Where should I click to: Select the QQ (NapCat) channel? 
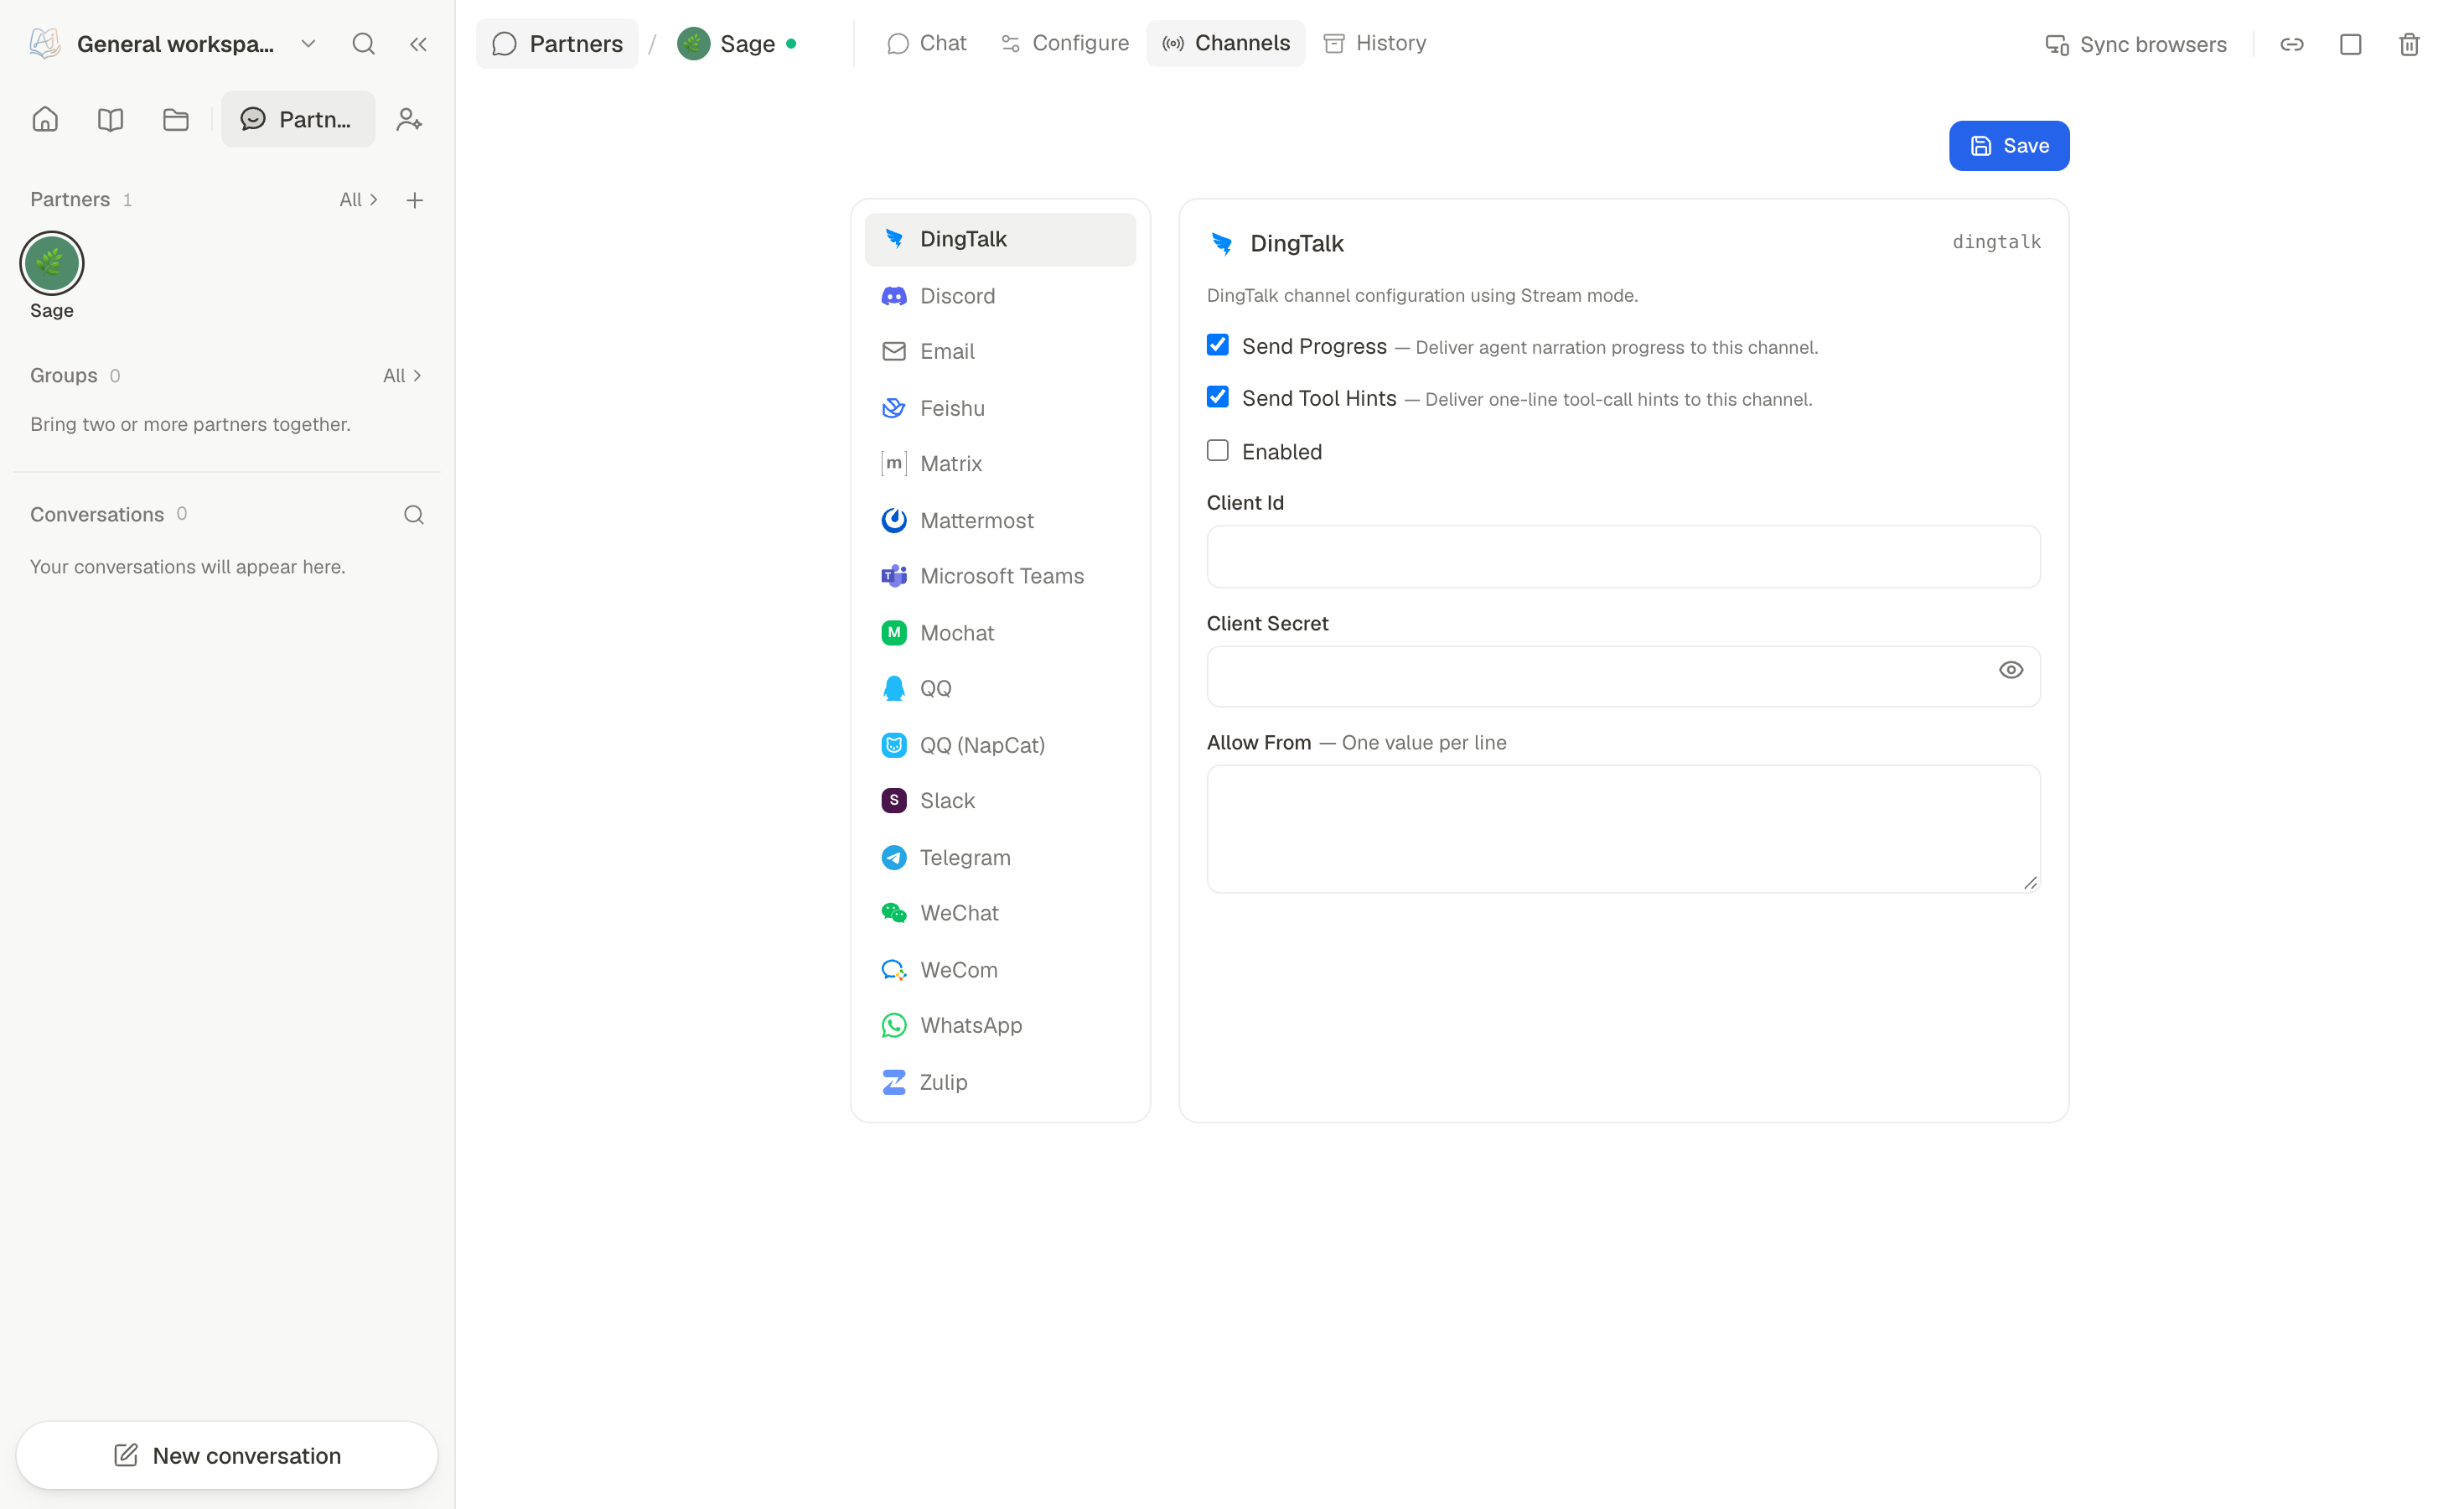(1000, 745)
